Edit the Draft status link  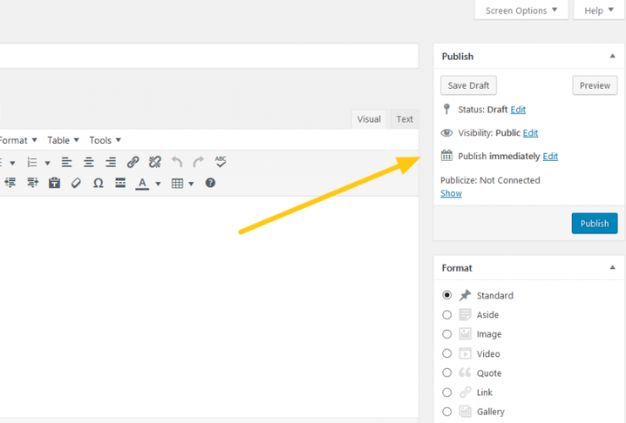coord(518,109)
